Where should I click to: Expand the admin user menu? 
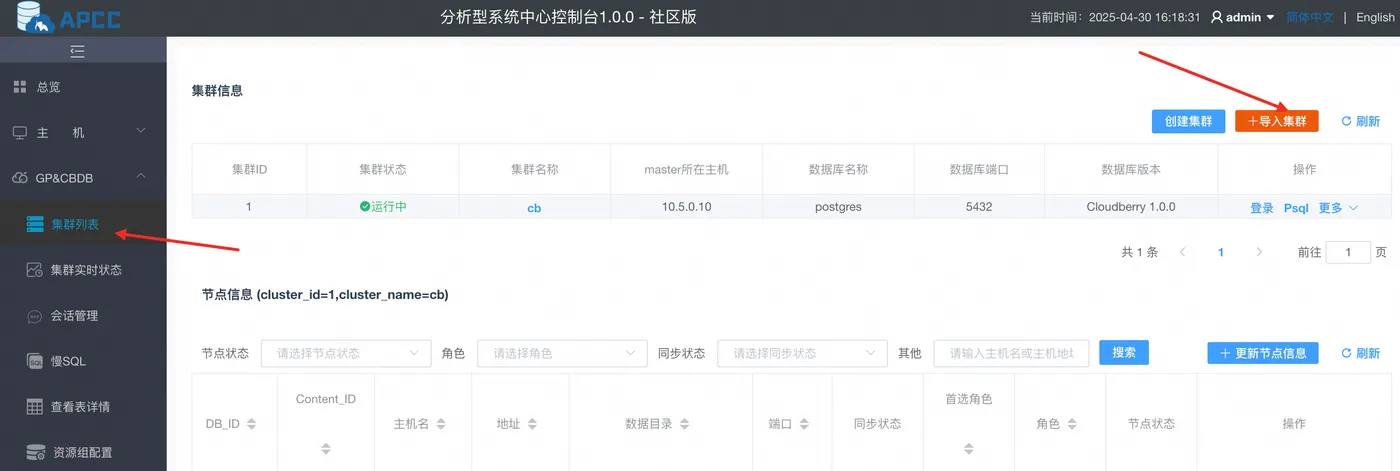[x=1243, y=17]
